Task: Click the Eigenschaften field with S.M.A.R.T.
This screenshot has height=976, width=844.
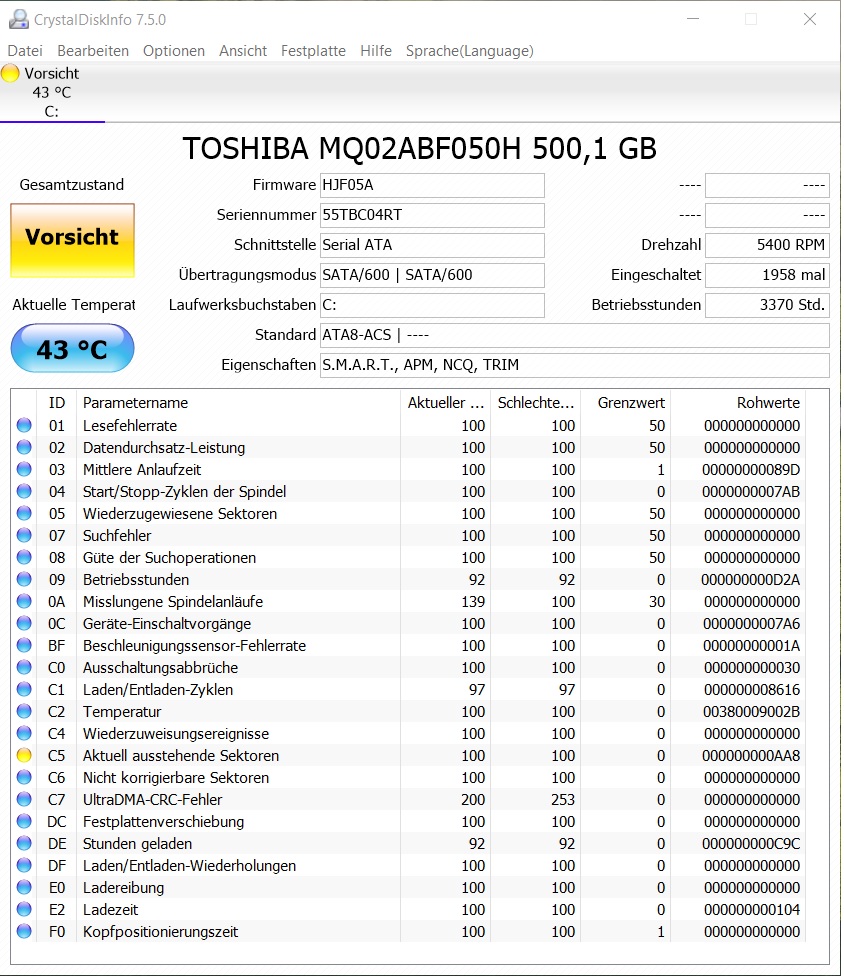Action: click(x=574, y=365)
